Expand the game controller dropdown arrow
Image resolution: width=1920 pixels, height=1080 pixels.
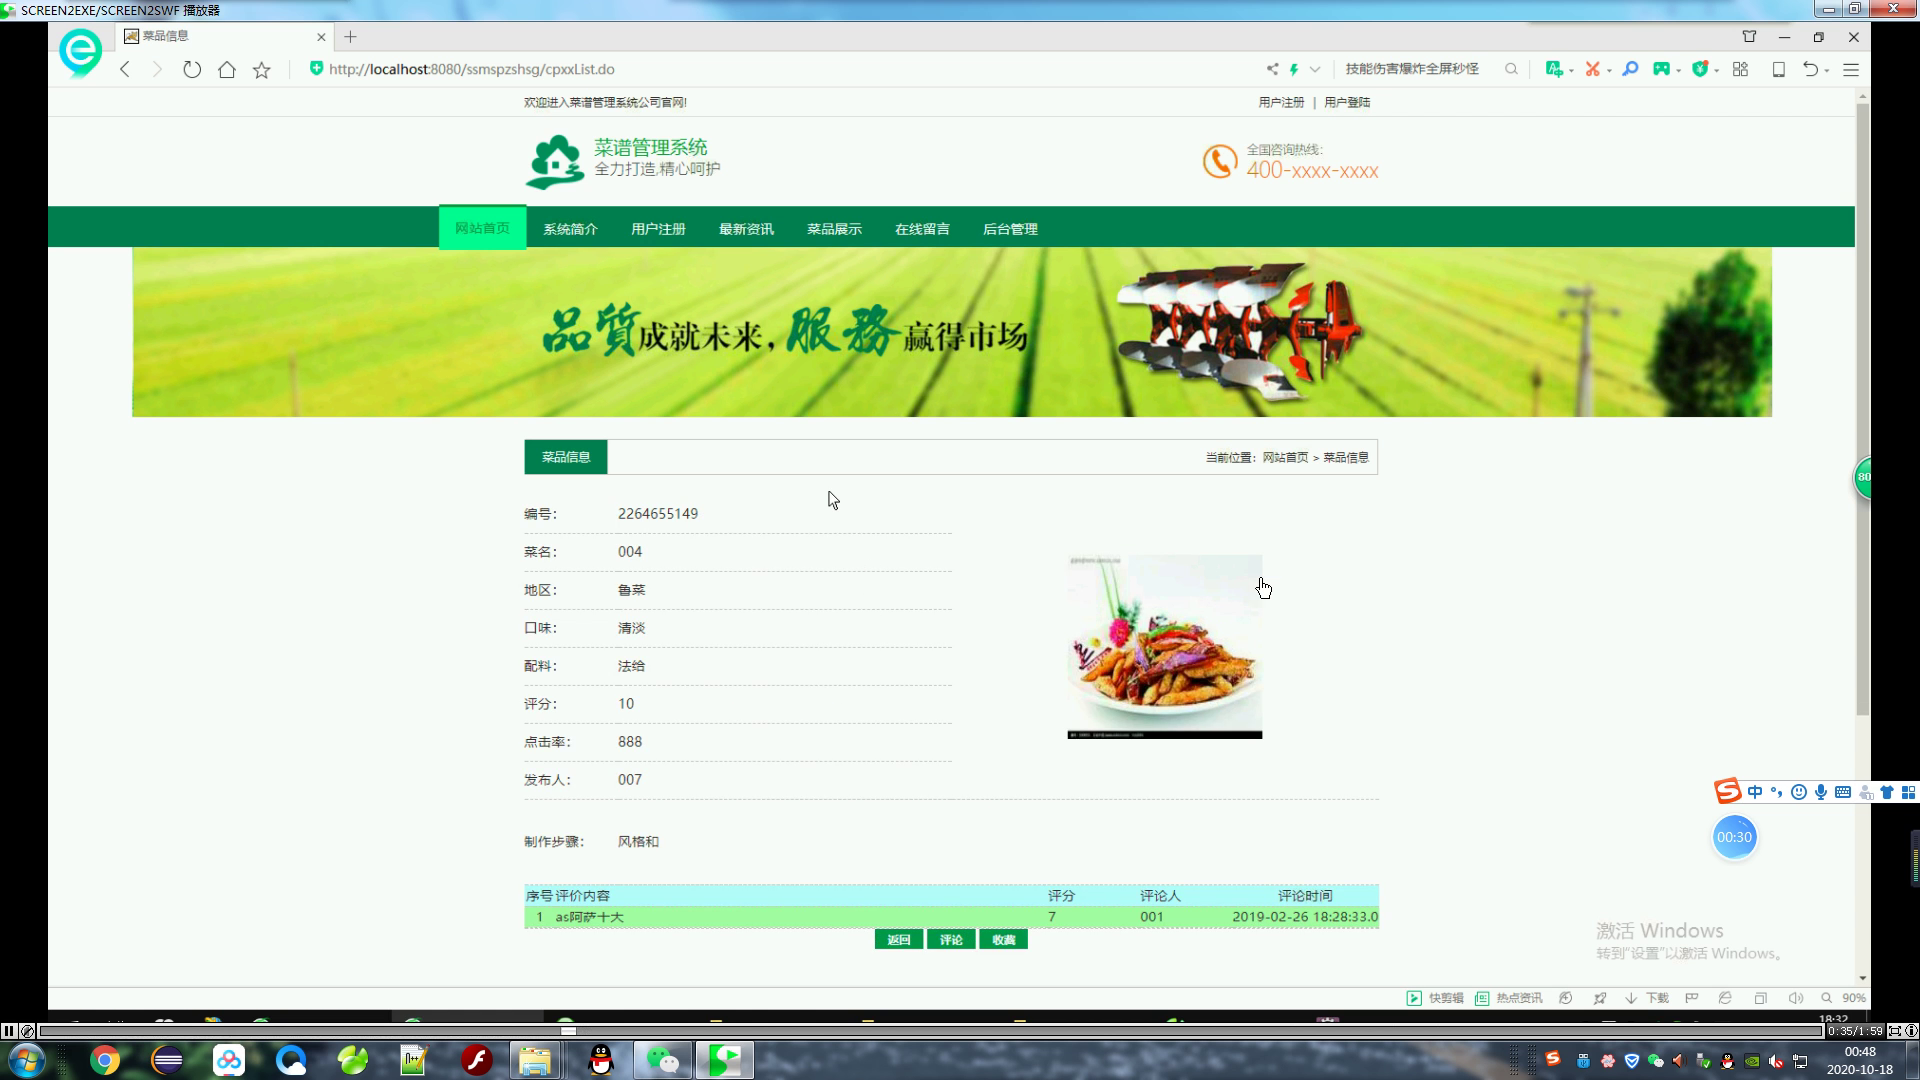[x=1678, y=71]
